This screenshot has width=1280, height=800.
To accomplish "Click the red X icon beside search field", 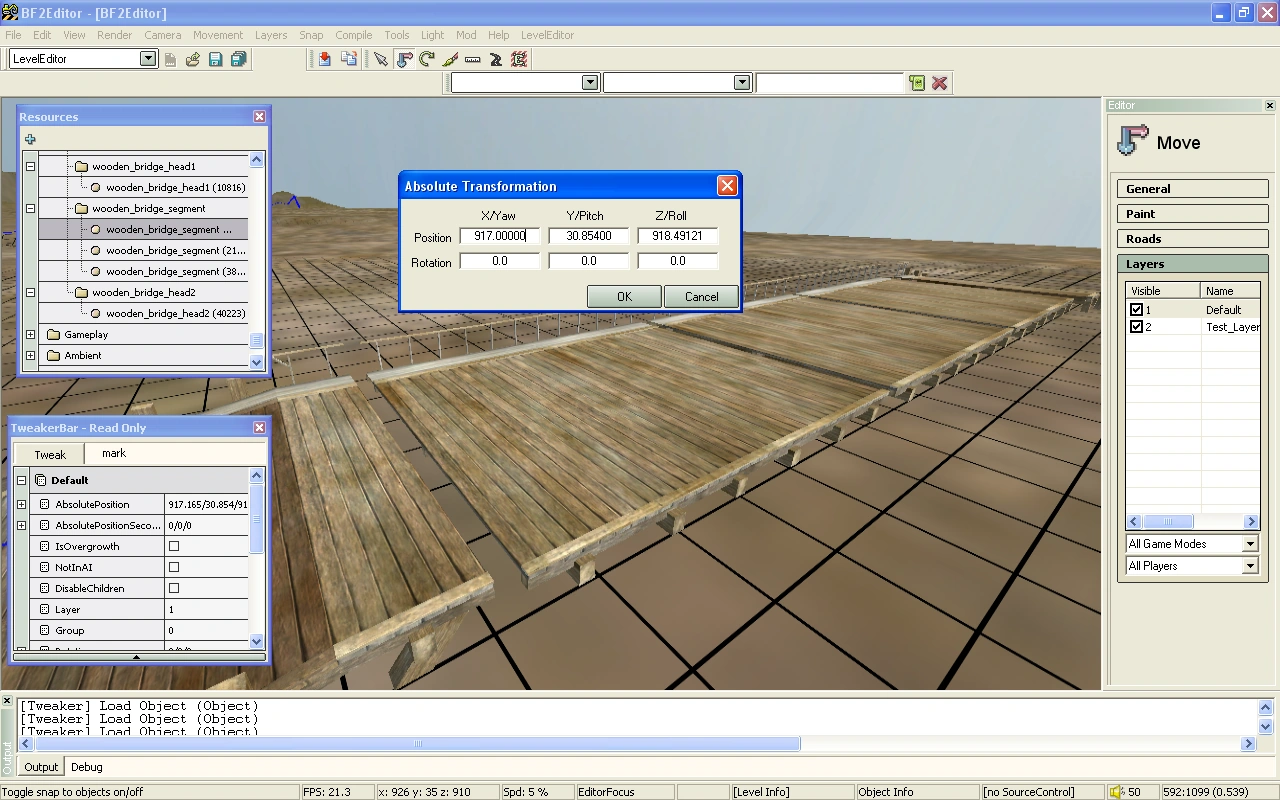I will (939, 83).
